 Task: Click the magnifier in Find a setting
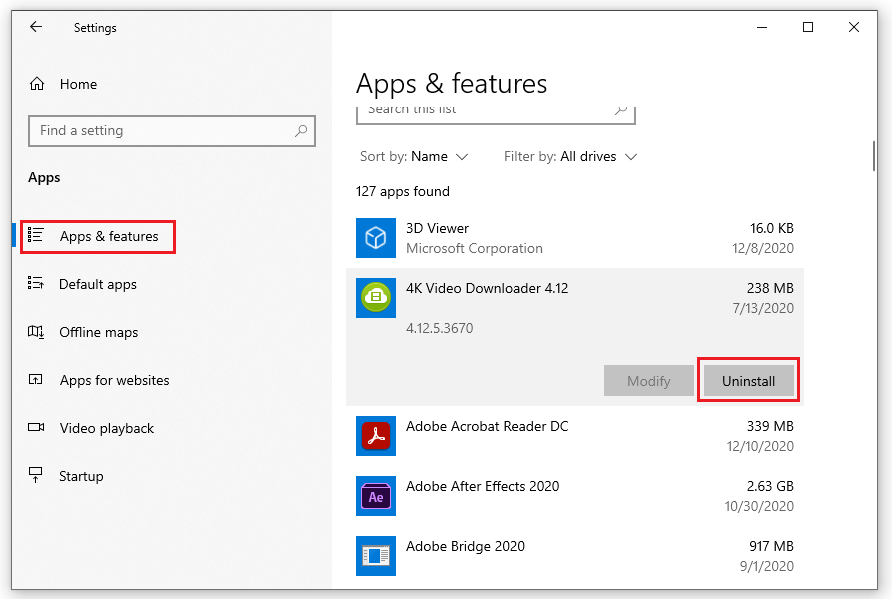300,131
